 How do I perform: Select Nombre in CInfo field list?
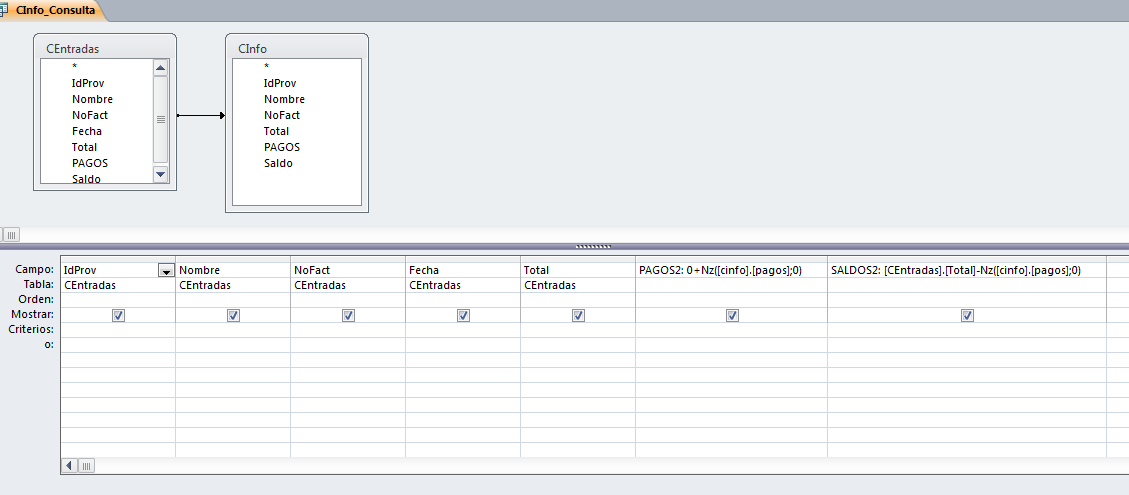tap(284, 99)
